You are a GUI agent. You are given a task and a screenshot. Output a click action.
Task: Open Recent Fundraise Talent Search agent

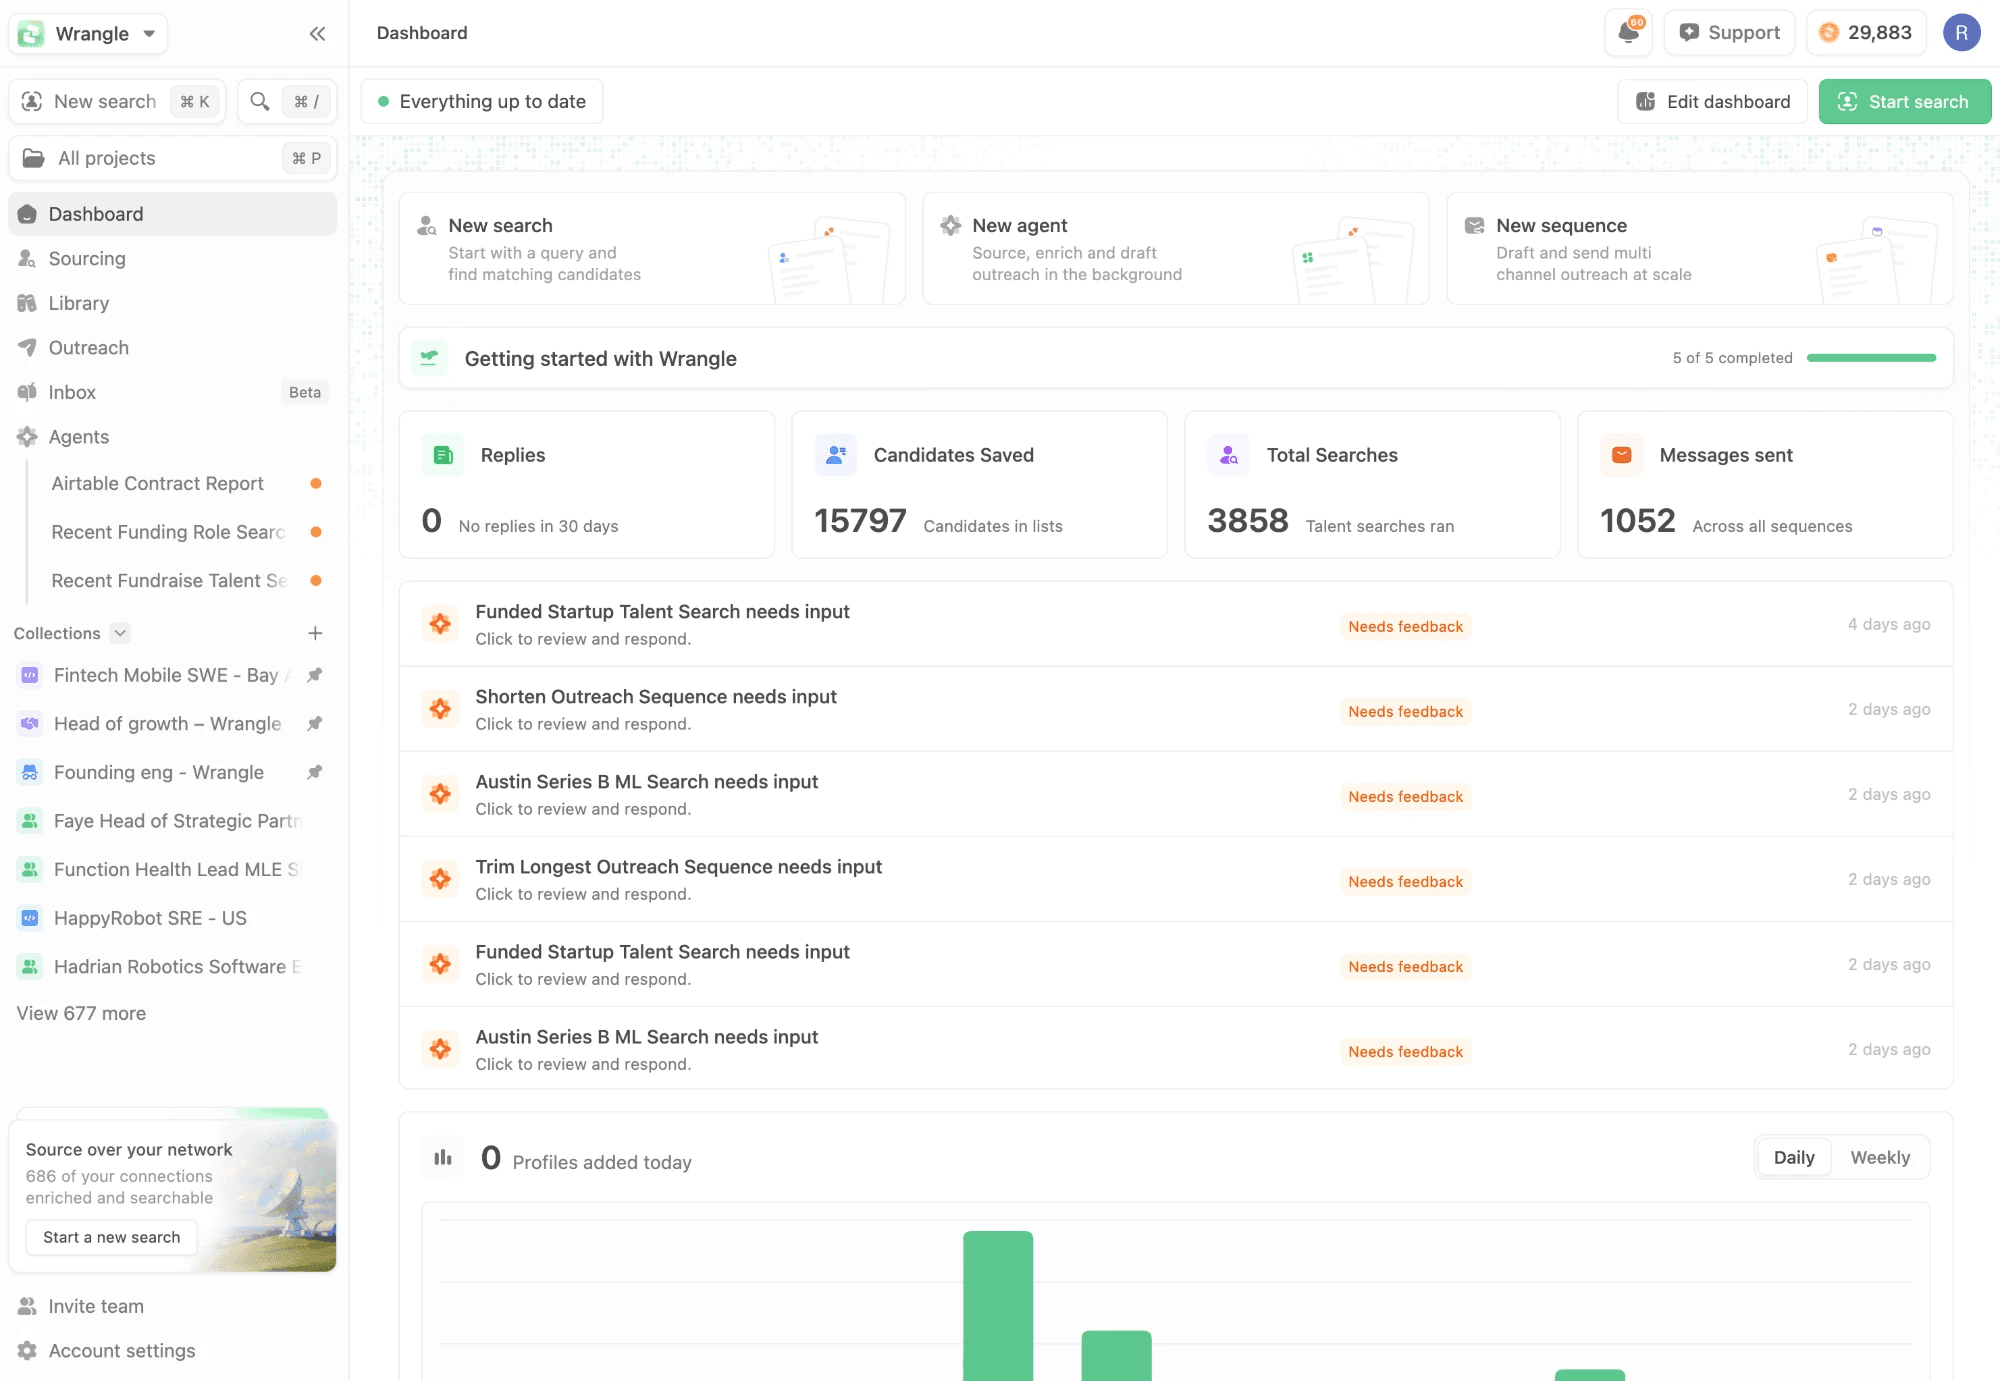tap(184, 580)
